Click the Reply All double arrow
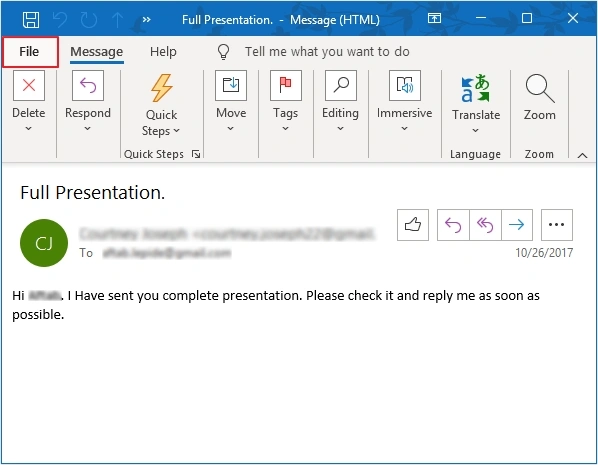The image size is (598, 465). [x=485, y=225]
